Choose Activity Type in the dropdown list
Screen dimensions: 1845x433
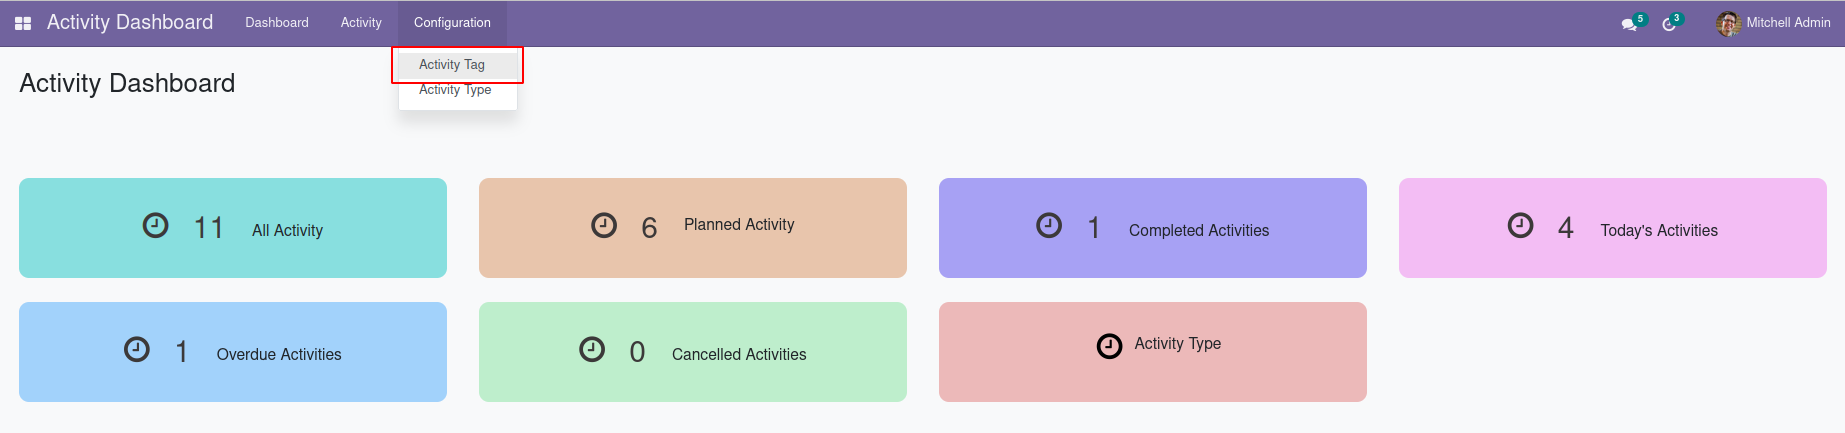tap(455, 90)
